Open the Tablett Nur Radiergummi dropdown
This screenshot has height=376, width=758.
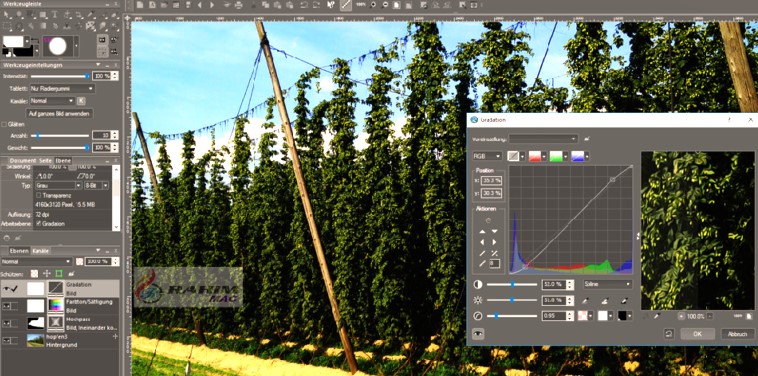(x=62, y=89)
